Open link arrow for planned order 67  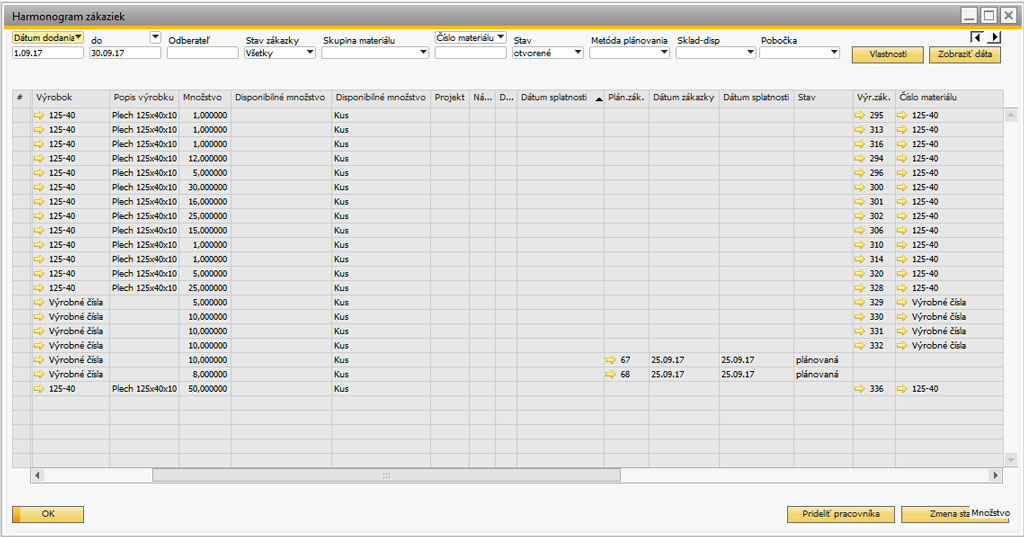pos(611,360)
